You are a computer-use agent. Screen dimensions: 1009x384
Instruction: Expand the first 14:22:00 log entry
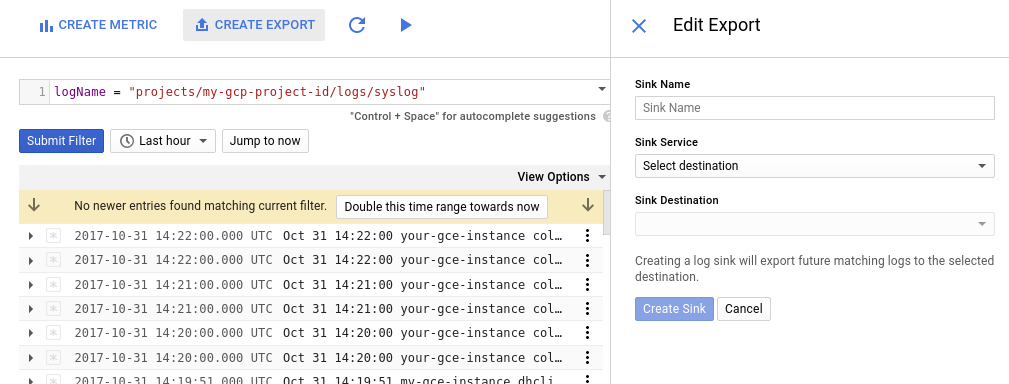pos(30,236)
